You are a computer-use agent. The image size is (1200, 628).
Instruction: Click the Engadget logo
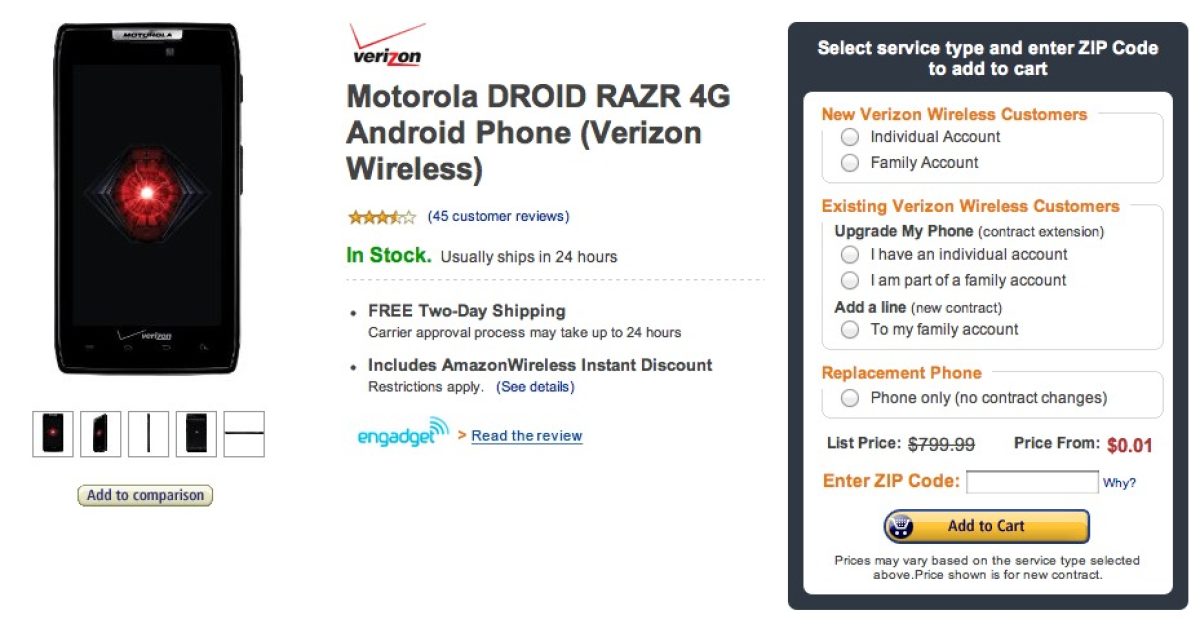pos(403,433)
